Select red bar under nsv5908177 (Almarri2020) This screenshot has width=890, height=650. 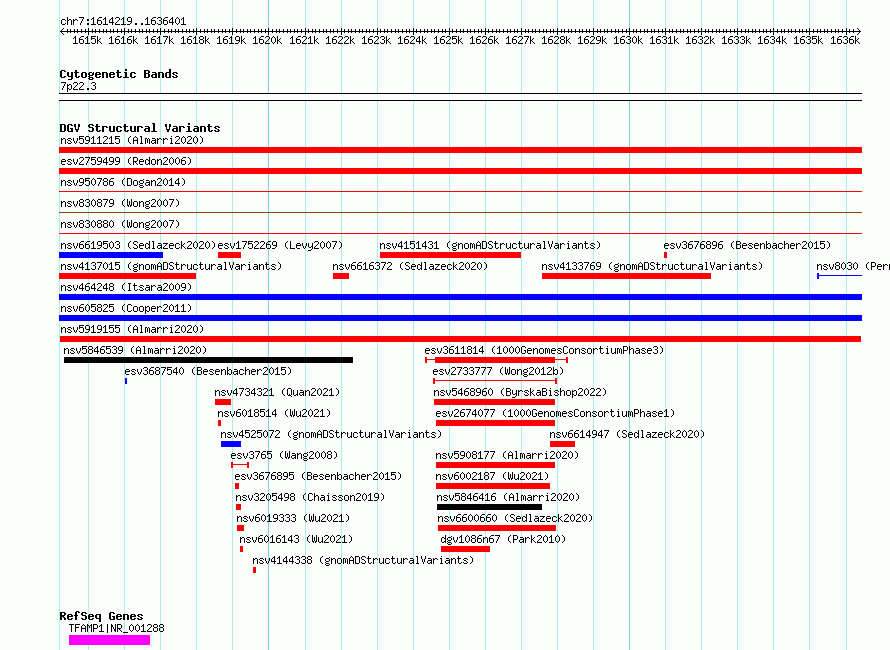pos(496,466)
